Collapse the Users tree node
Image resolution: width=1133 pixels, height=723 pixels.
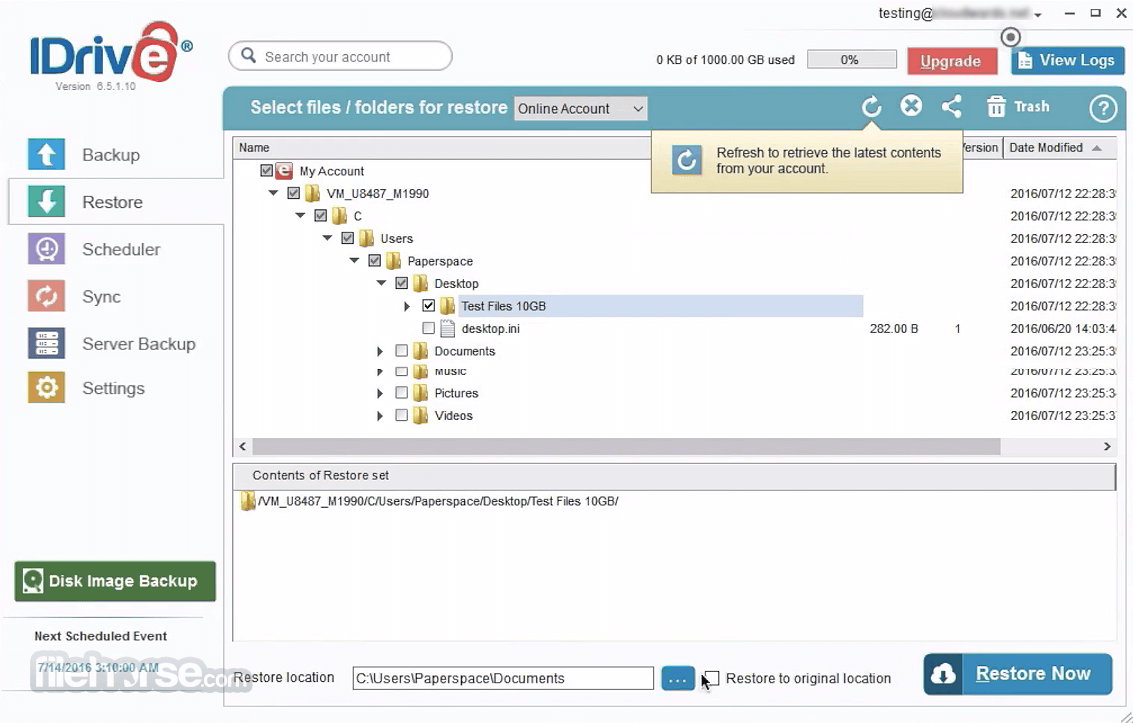point(327,238)
